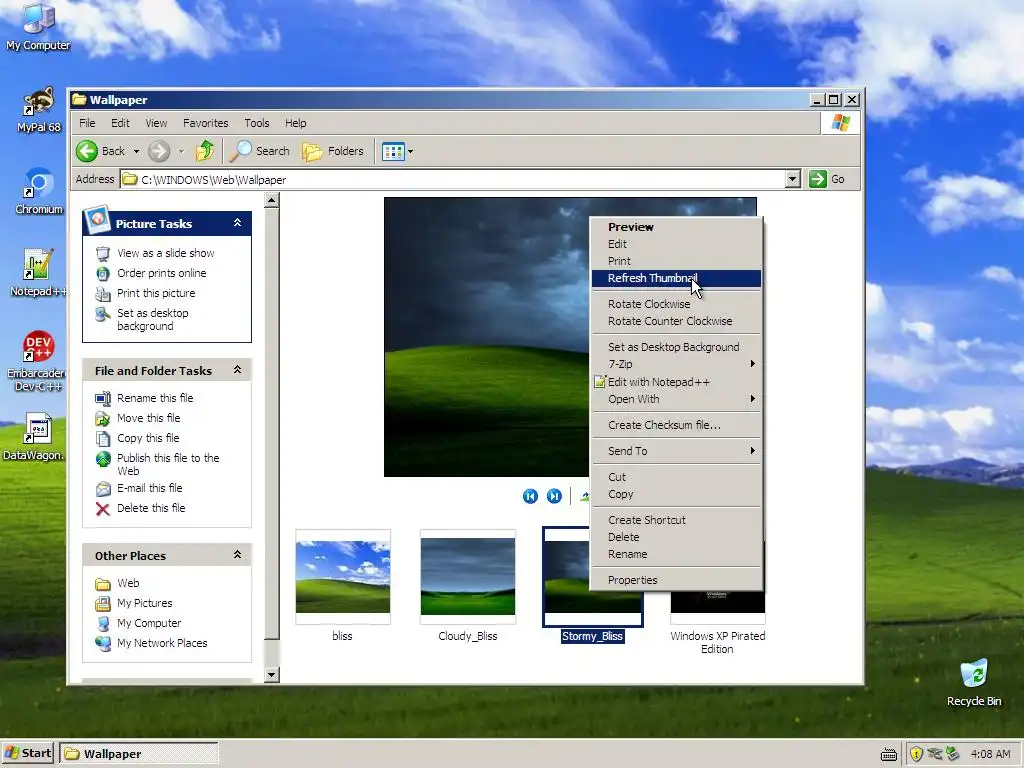The height and width of the screenshot is (768, 1024).
Task: Click Print this picture link
Action: (x=155, y=293)
